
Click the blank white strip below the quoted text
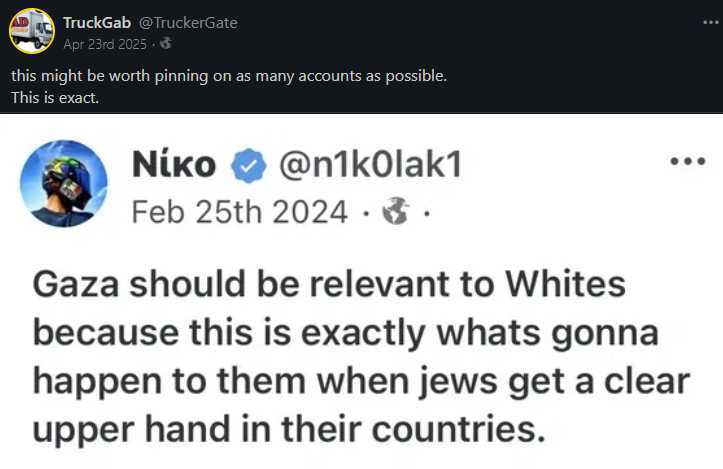[362, 459]
